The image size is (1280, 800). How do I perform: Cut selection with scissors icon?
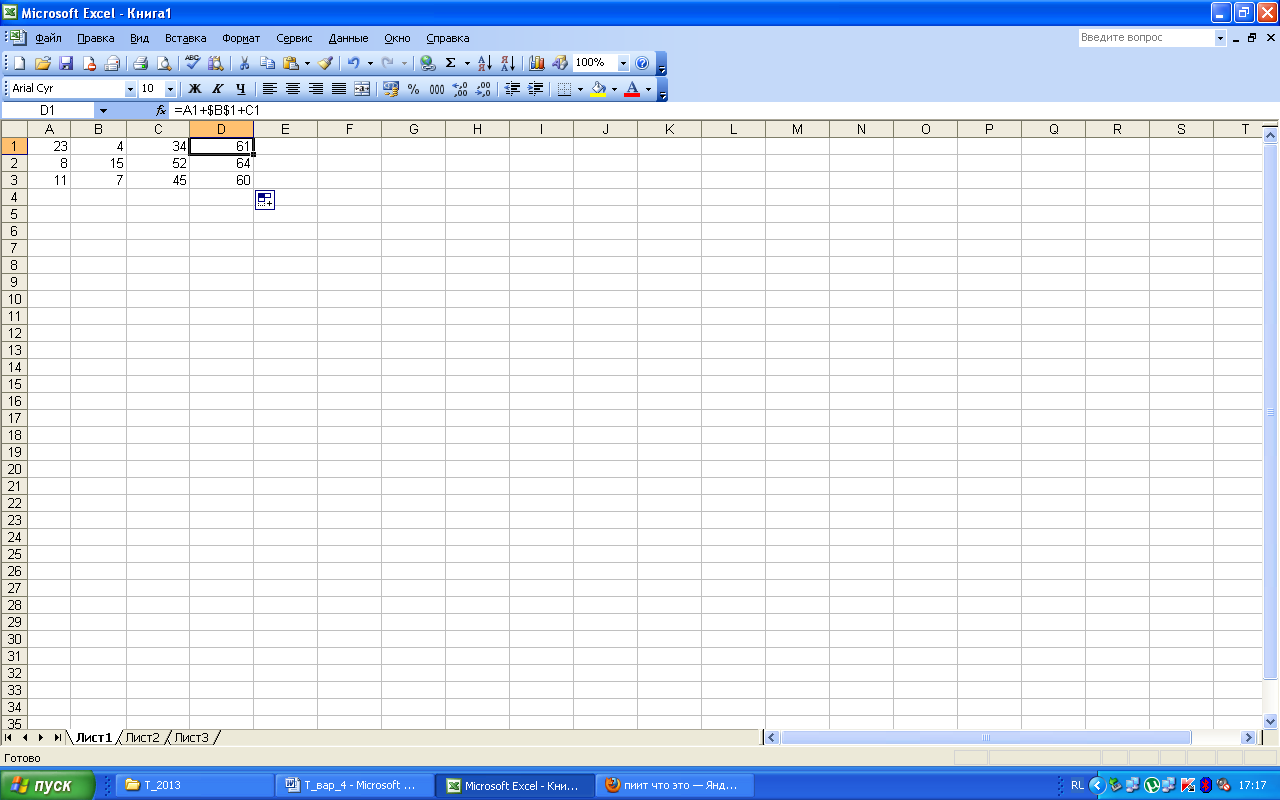tap(243, 63)
